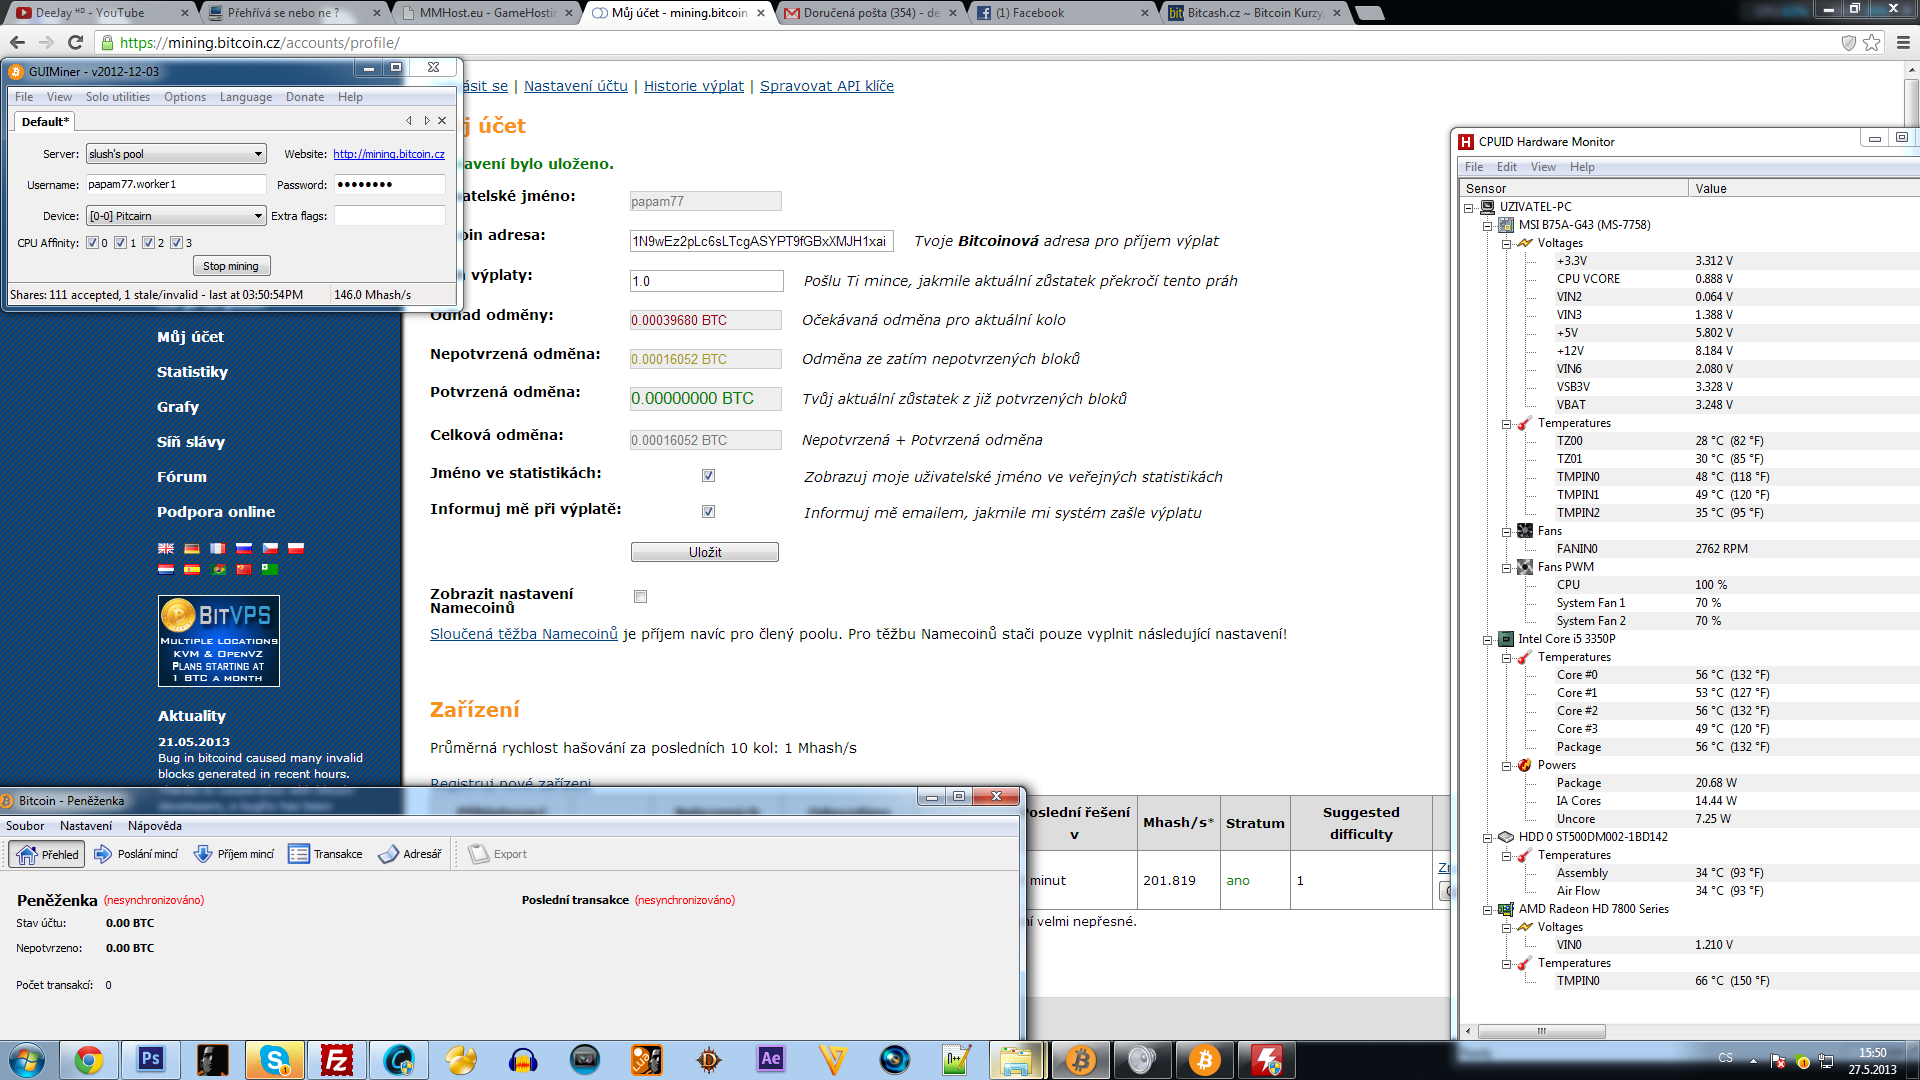Screen dimensions: 1920x1080
Task: Switch to the Bitcash.cz browser tab
Action: 1255,13
